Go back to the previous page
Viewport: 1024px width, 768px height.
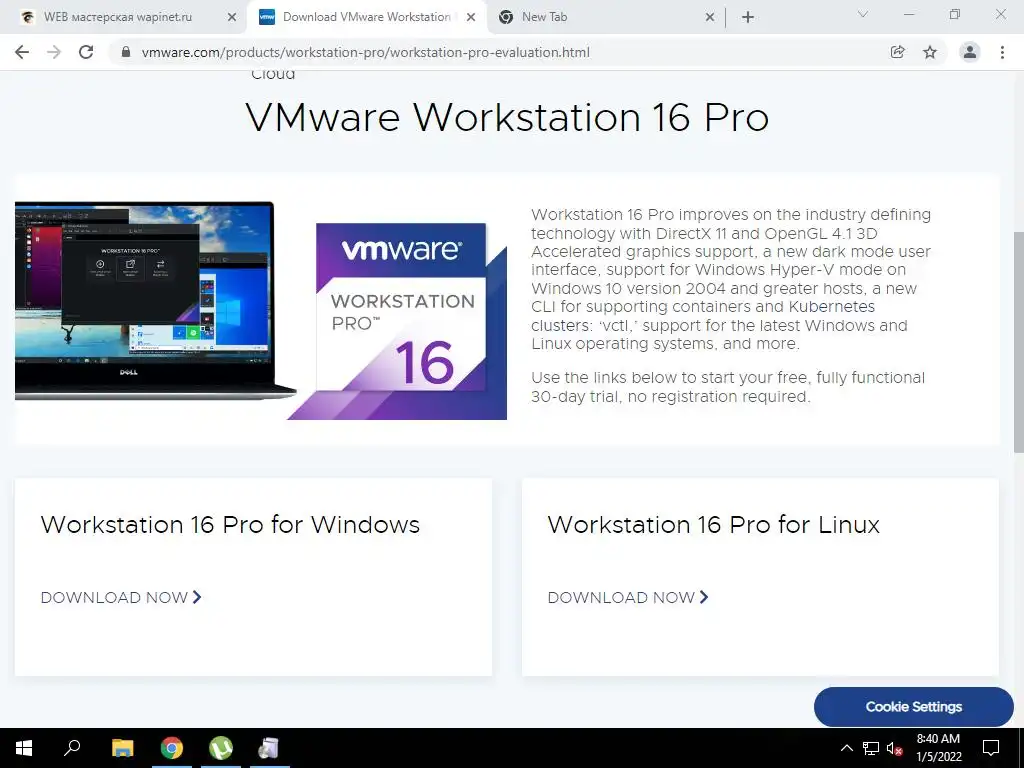pos(22,52)
